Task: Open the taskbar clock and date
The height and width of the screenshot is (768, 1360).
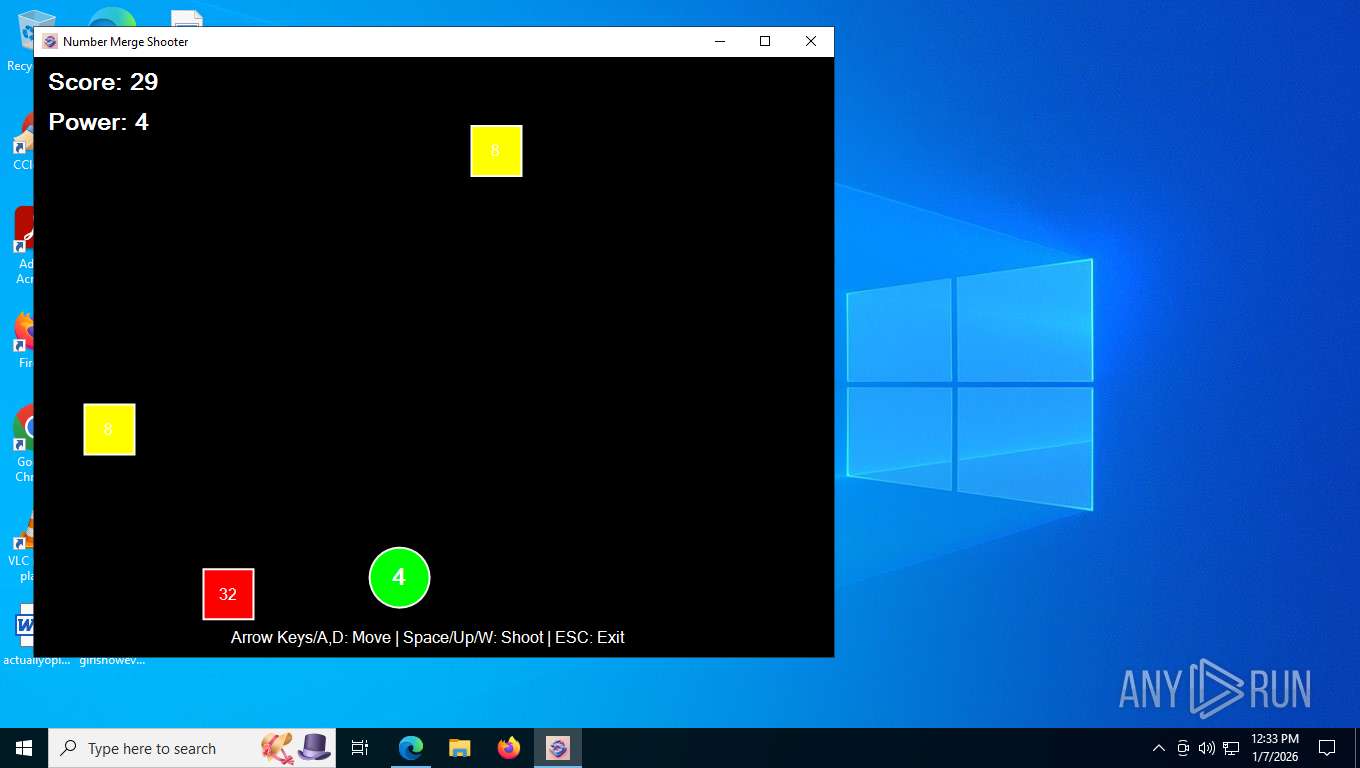Action: 1275,748
